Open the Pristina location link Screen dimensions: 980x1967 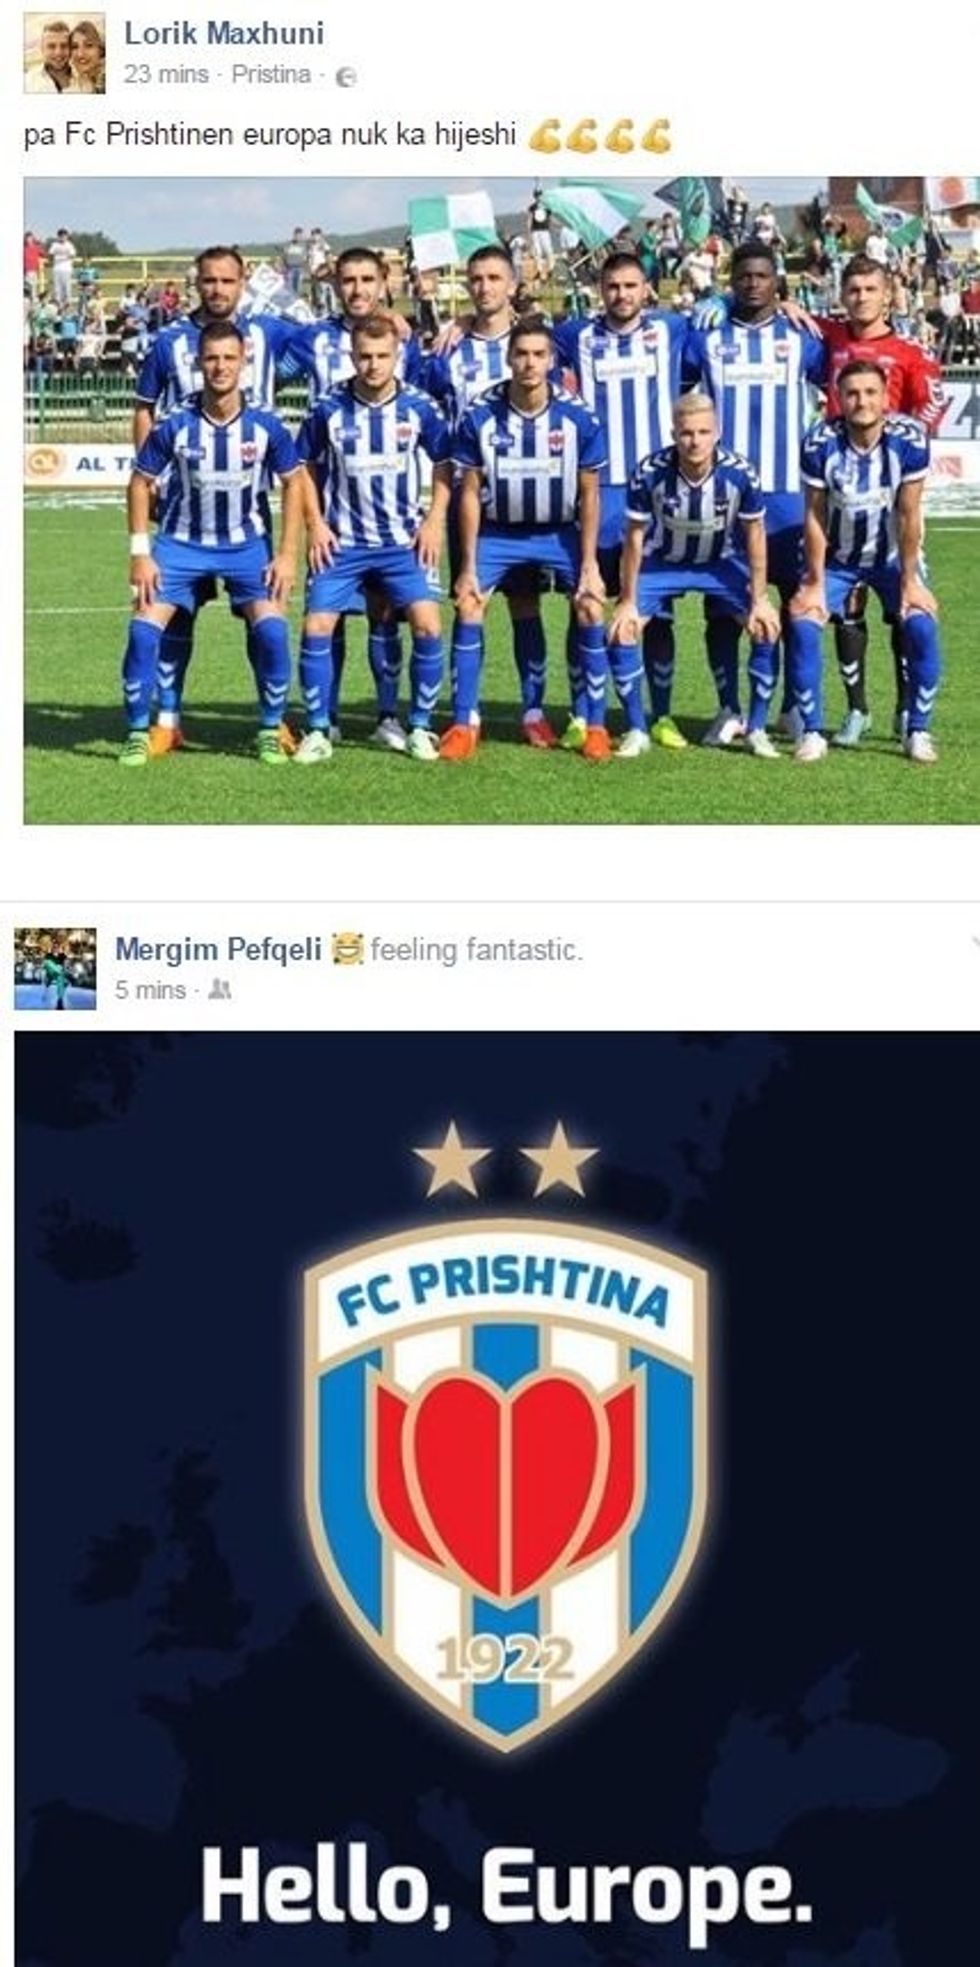(x=270, y=75)
